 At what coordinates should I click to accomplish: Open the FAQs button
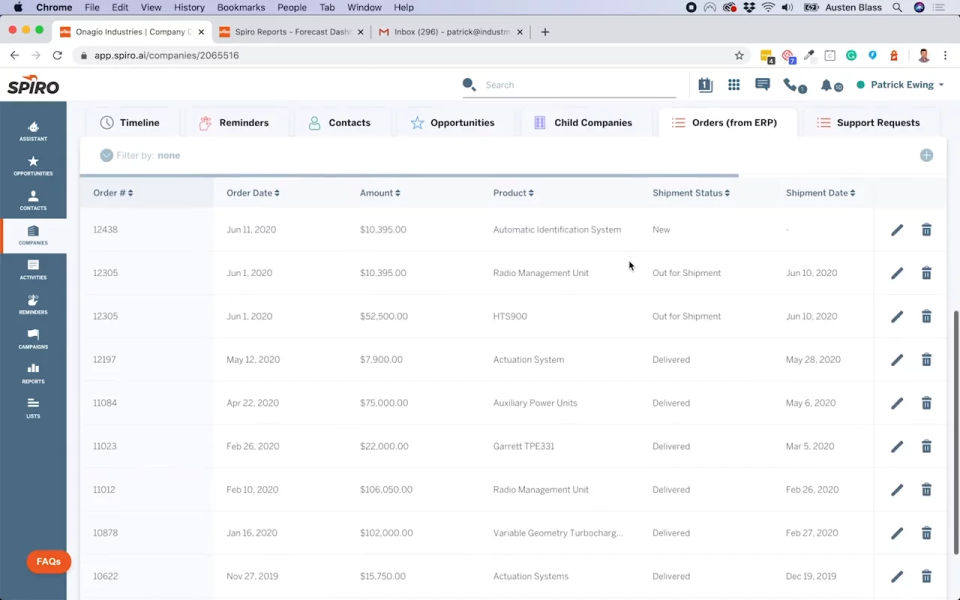48,561
